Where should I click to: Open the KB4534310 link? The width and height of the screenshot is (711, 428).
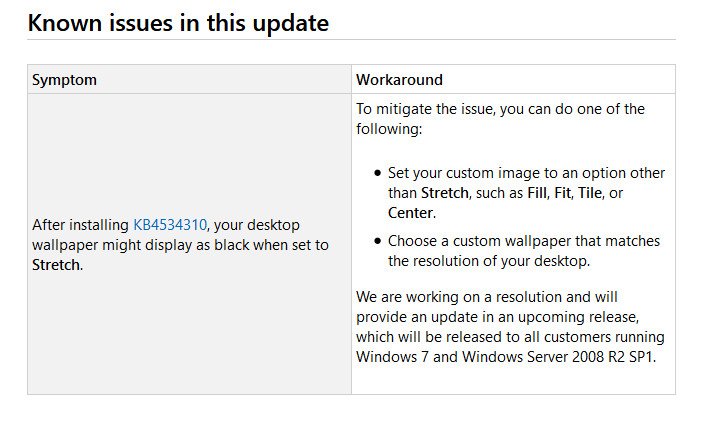point(170,225)
